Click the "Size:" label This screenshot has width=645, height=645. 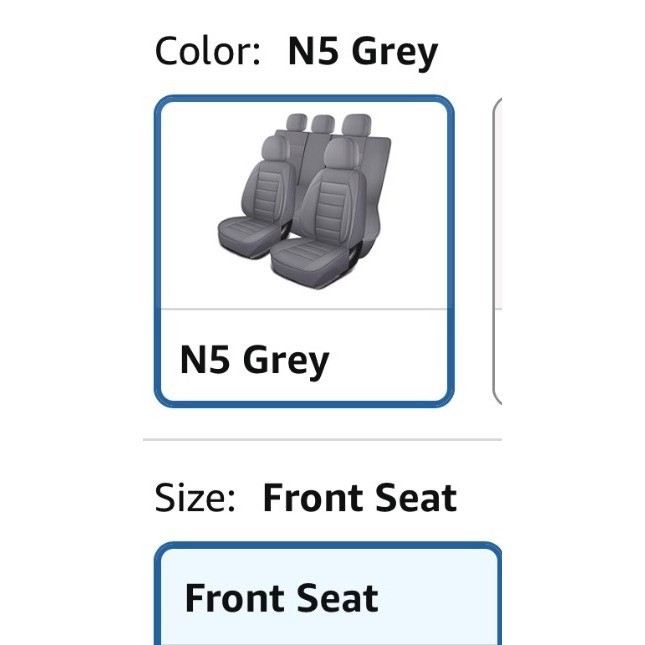(x=195, y=497)
